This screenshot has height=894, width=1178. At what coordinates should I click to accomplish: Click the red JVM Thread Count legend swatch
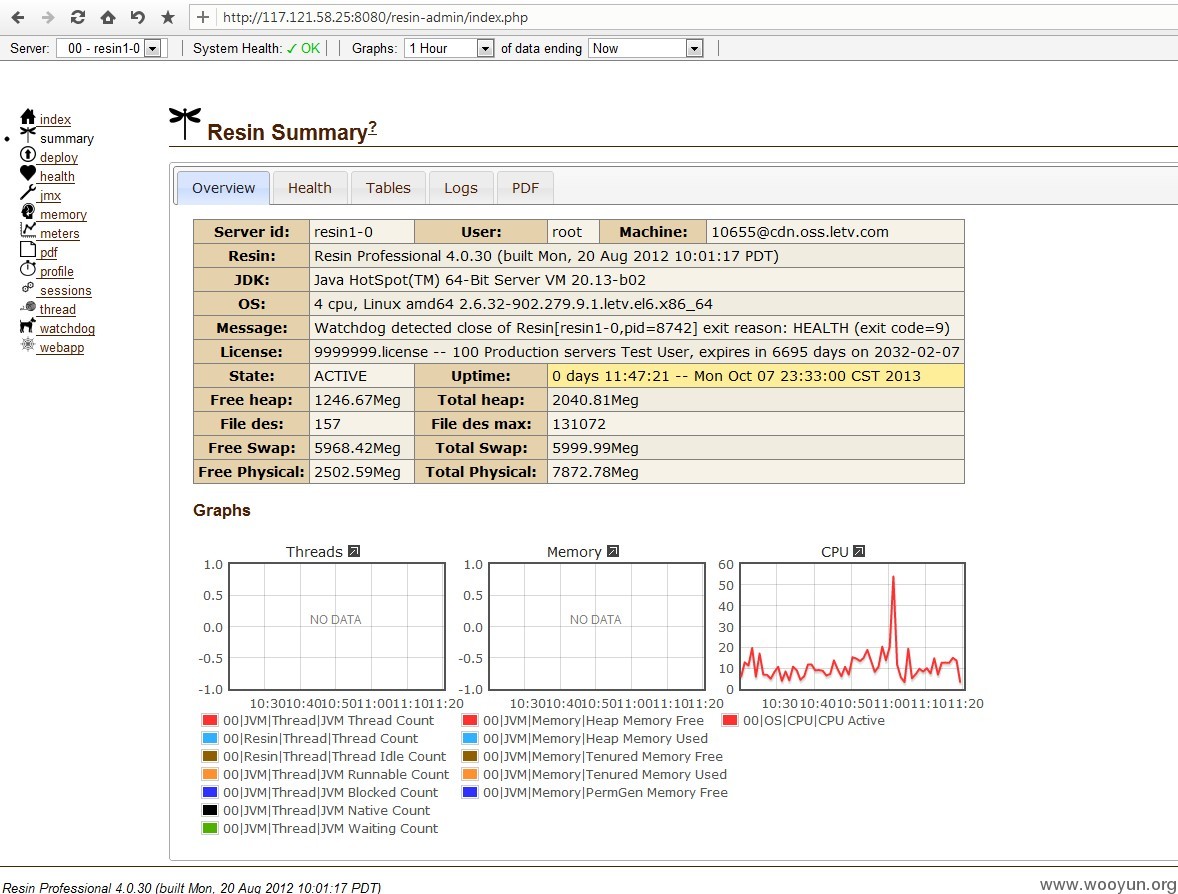(x=210, y=720)
